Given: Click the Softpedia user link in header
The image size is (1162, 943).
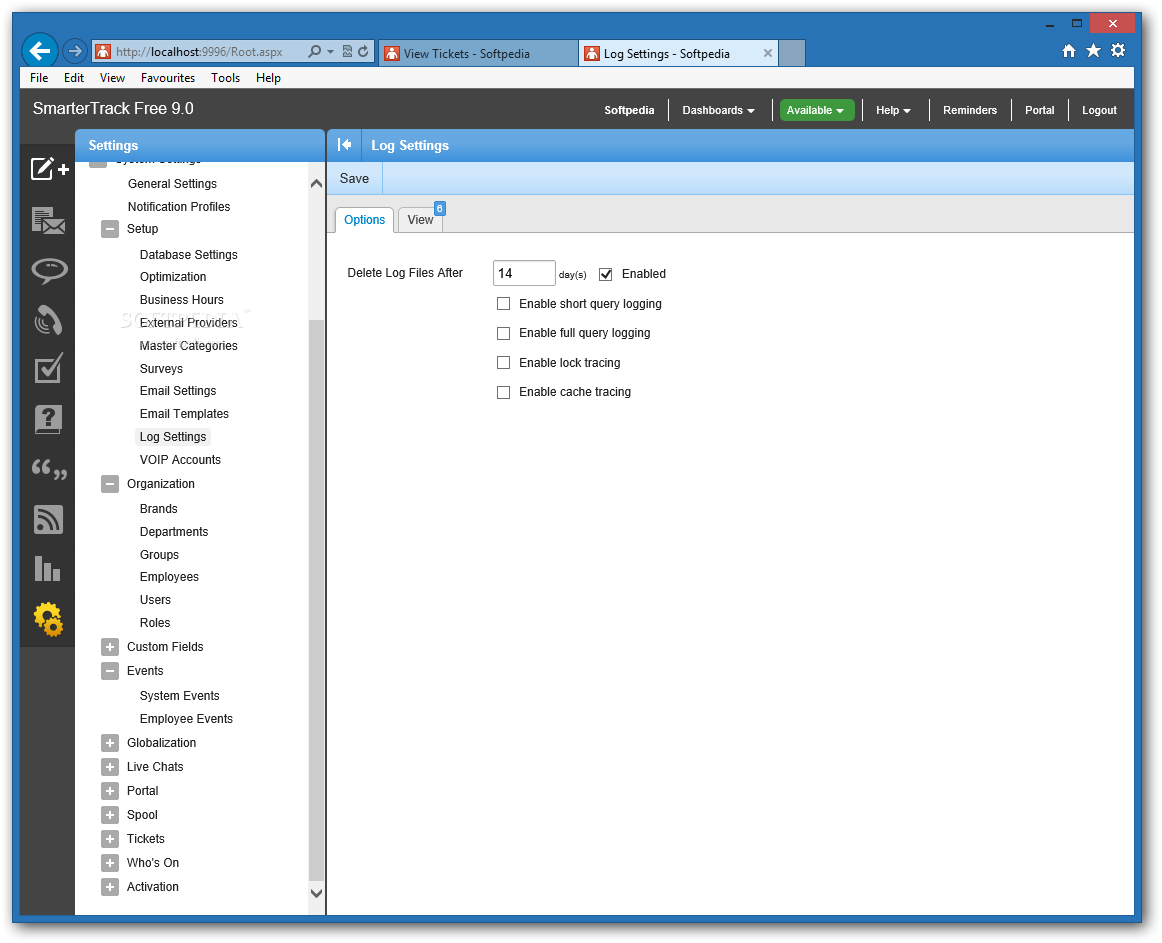Looking at the screenshot, I should click(629, 110).
